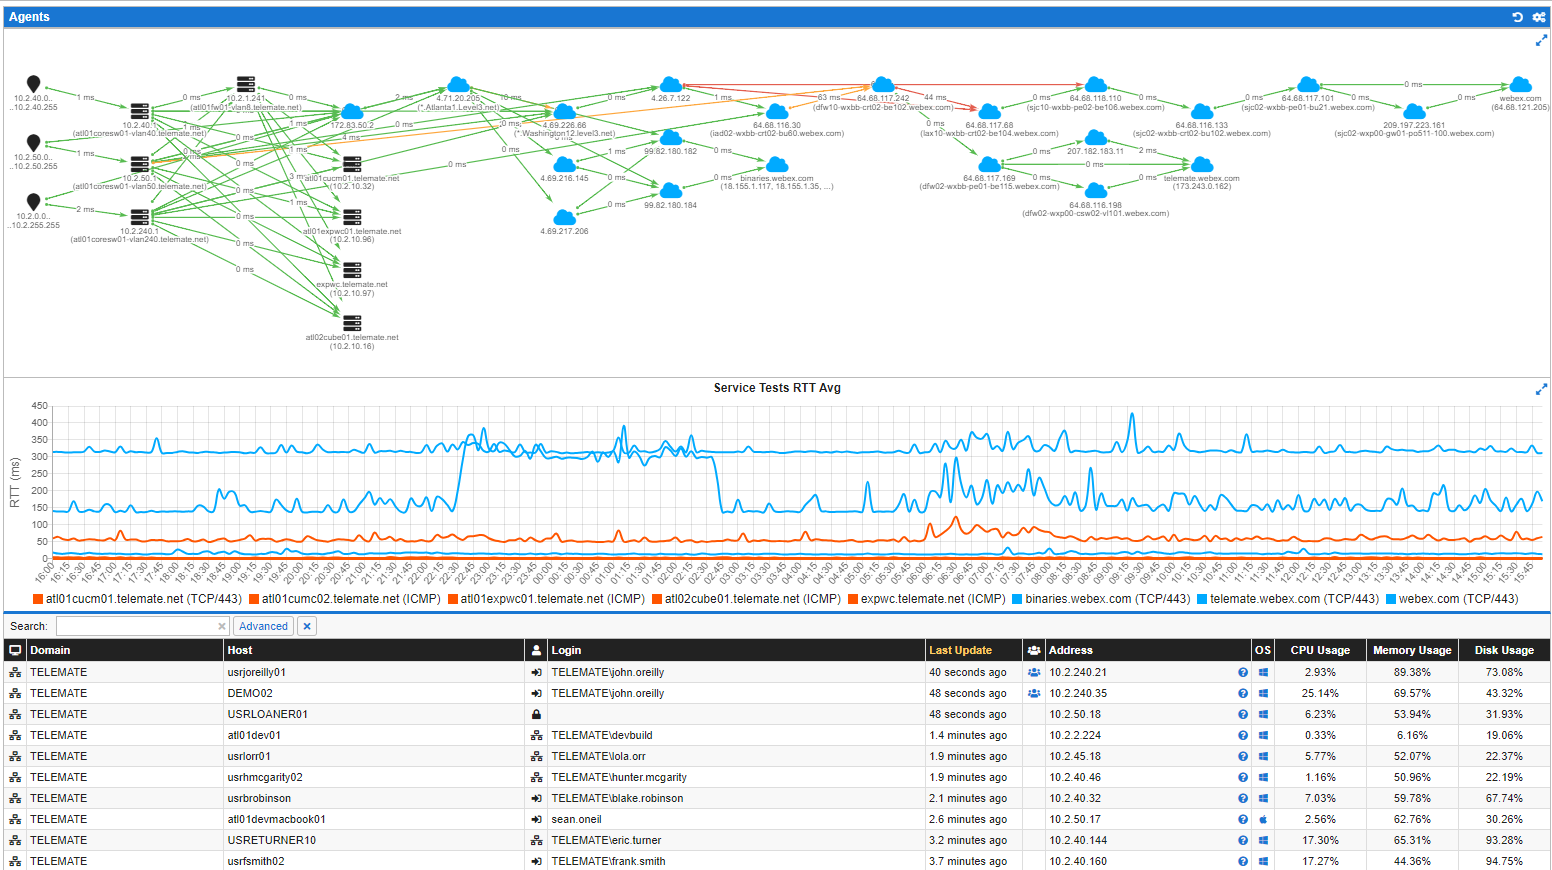Sort table by Memory Usage column

tap(1412, 650)
